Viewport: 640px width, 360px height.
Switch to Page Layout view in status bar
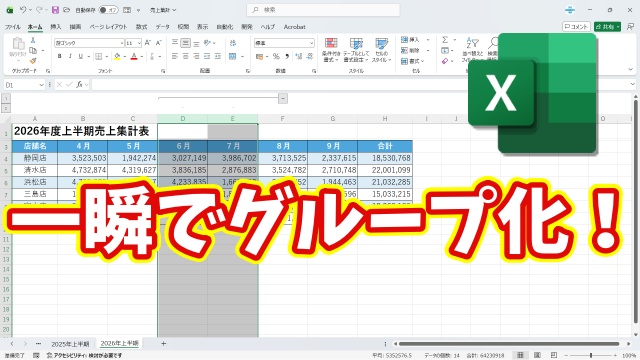[537, 356]
